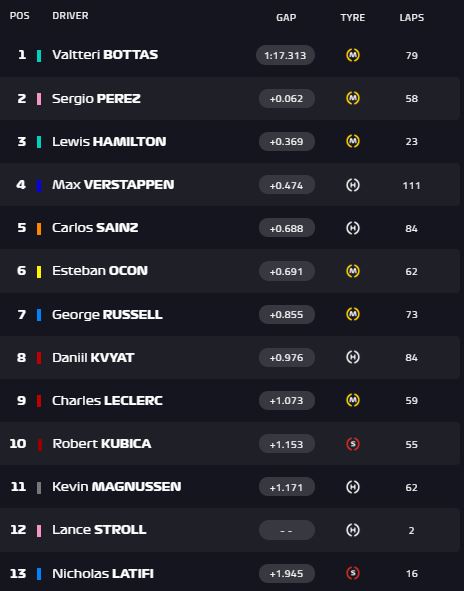Click the TYRE column header
The image size is (464, 591).
[x=353, y=18]
